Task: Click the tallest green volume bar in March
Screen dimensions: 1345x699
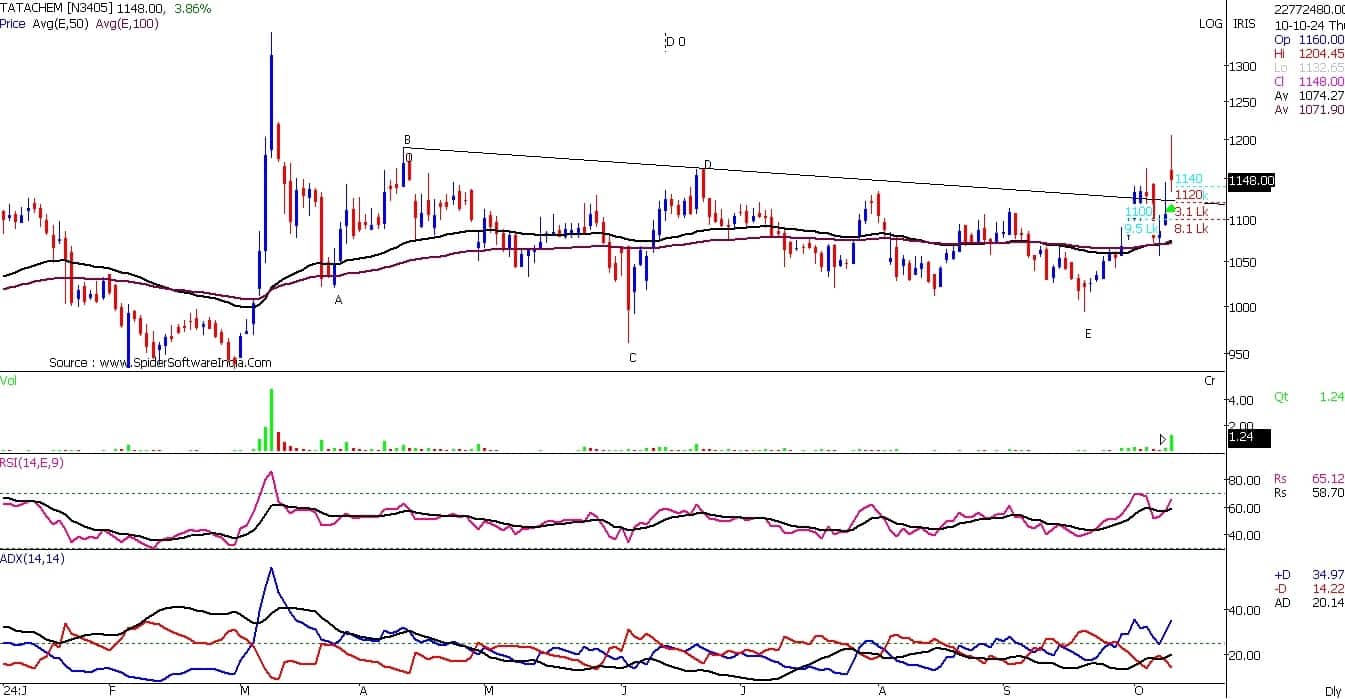Action: pyautogui.click(x=271, y=420)
